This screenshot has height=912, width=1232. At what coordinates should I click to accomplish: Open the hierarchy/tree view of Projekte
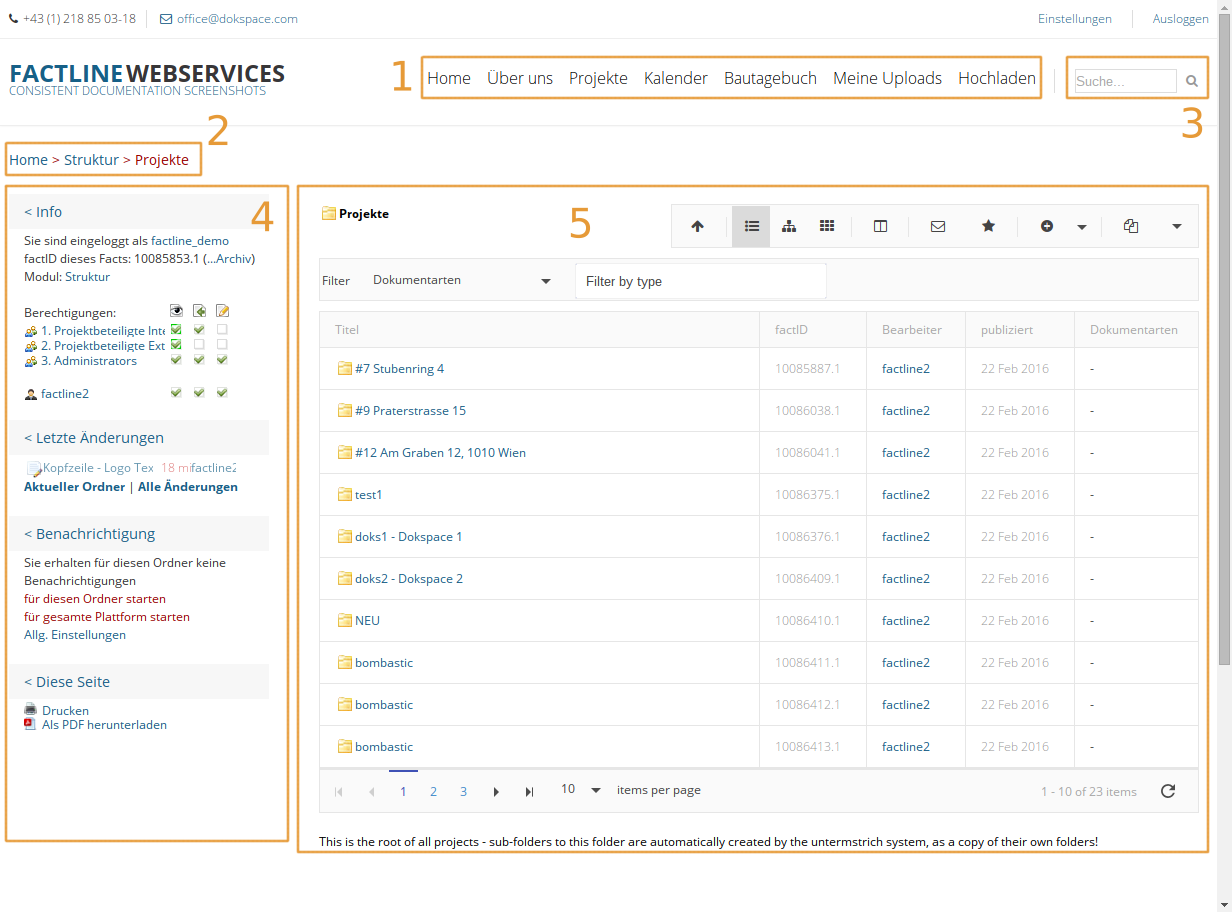click(x=789, y=226)
